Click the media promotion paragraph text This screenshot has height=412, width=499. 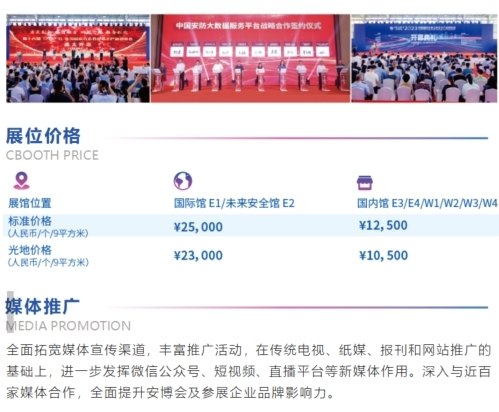249,371
